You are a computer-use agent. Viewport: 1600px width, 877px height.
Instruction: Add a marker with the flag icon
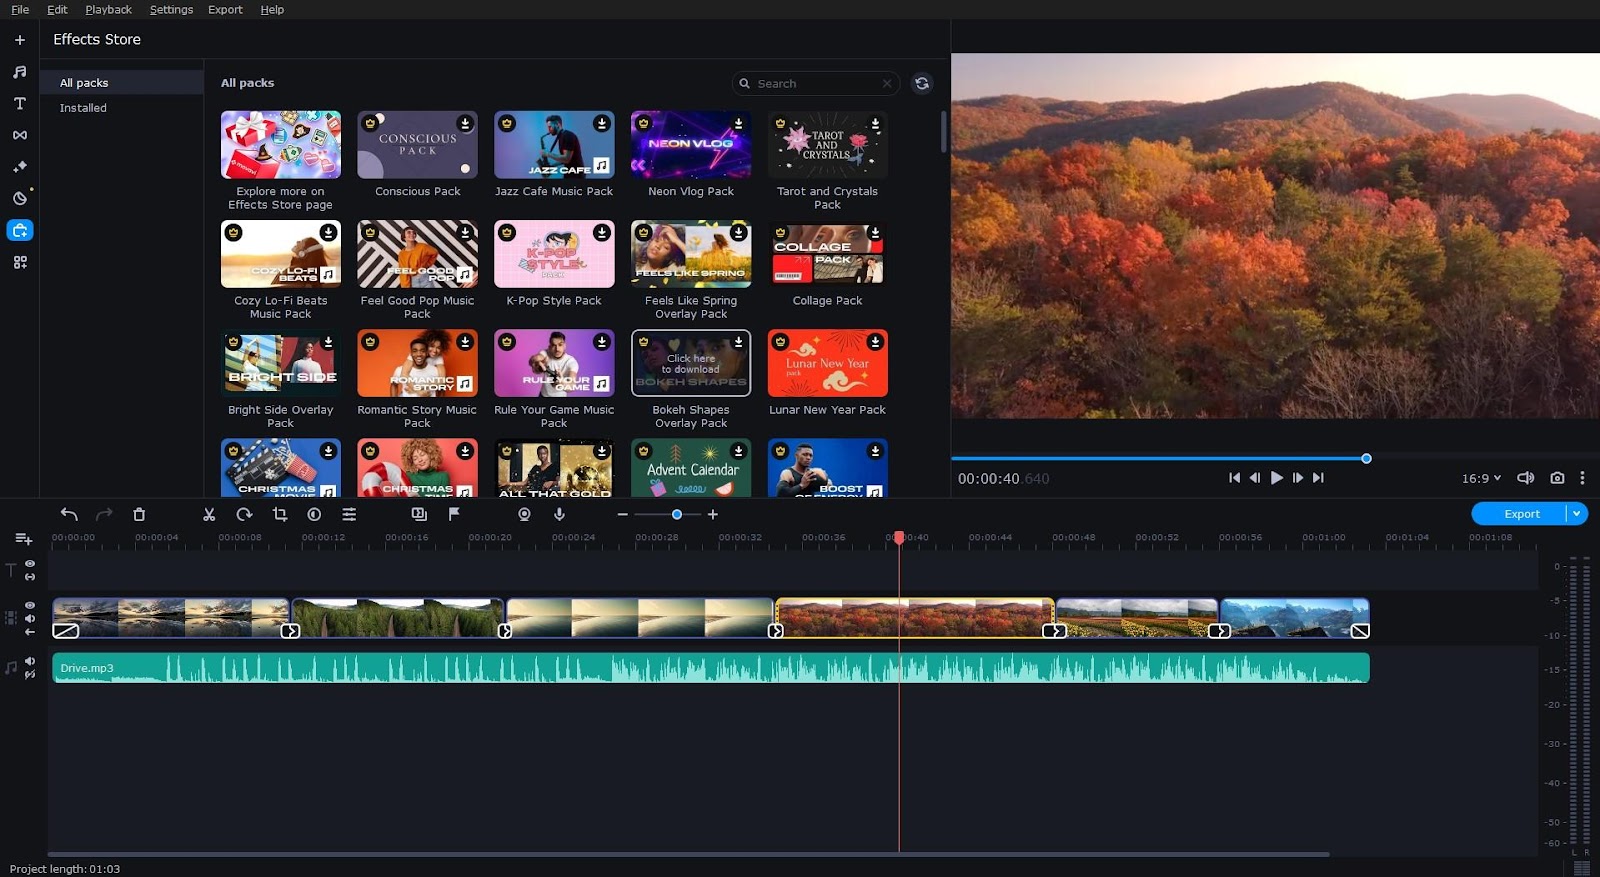[454, 514]
